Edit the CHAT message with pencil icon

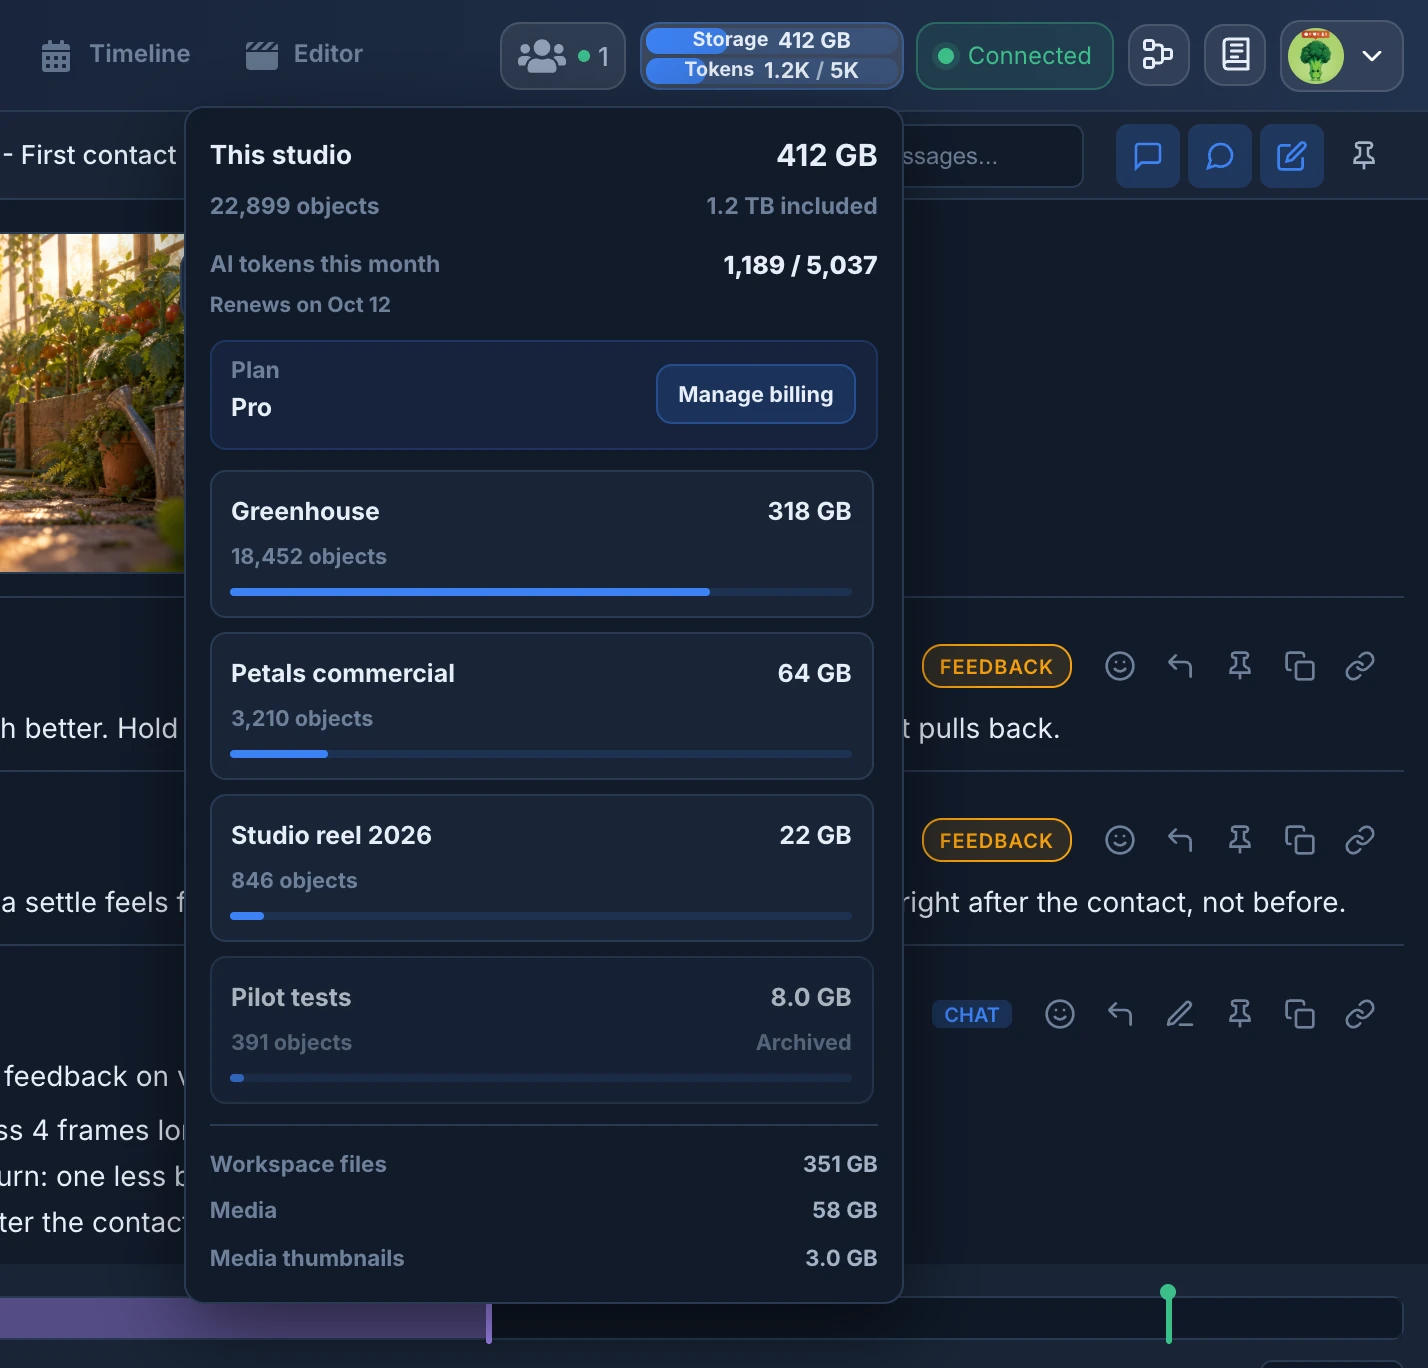(x=1179, y=1014)
